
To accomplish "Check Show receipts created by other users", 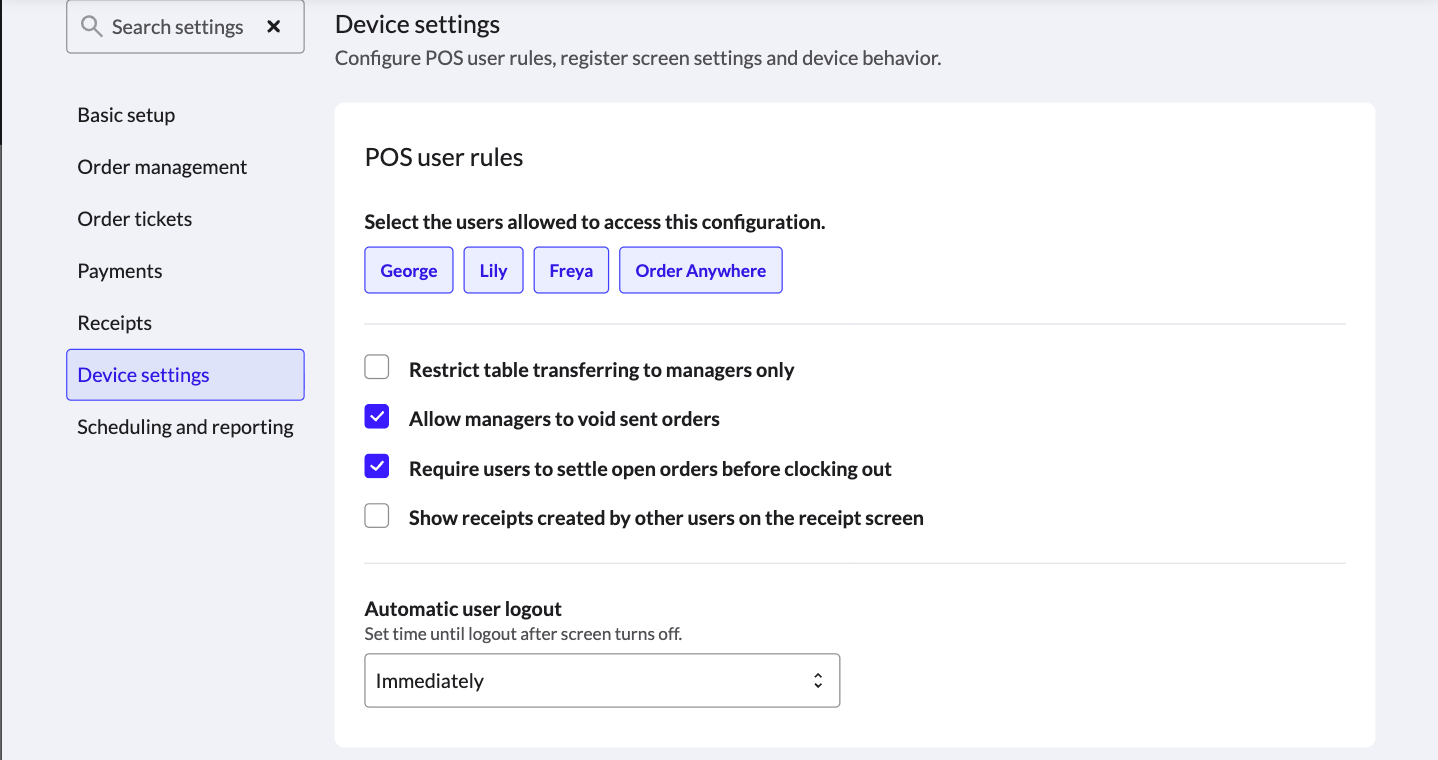I will pyautogui.click(x=377, y=516).
